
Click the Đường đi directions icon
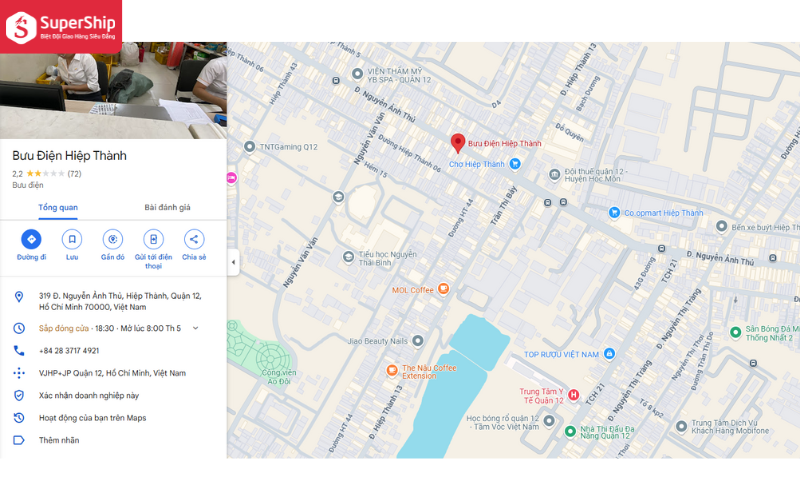point(31,239)
